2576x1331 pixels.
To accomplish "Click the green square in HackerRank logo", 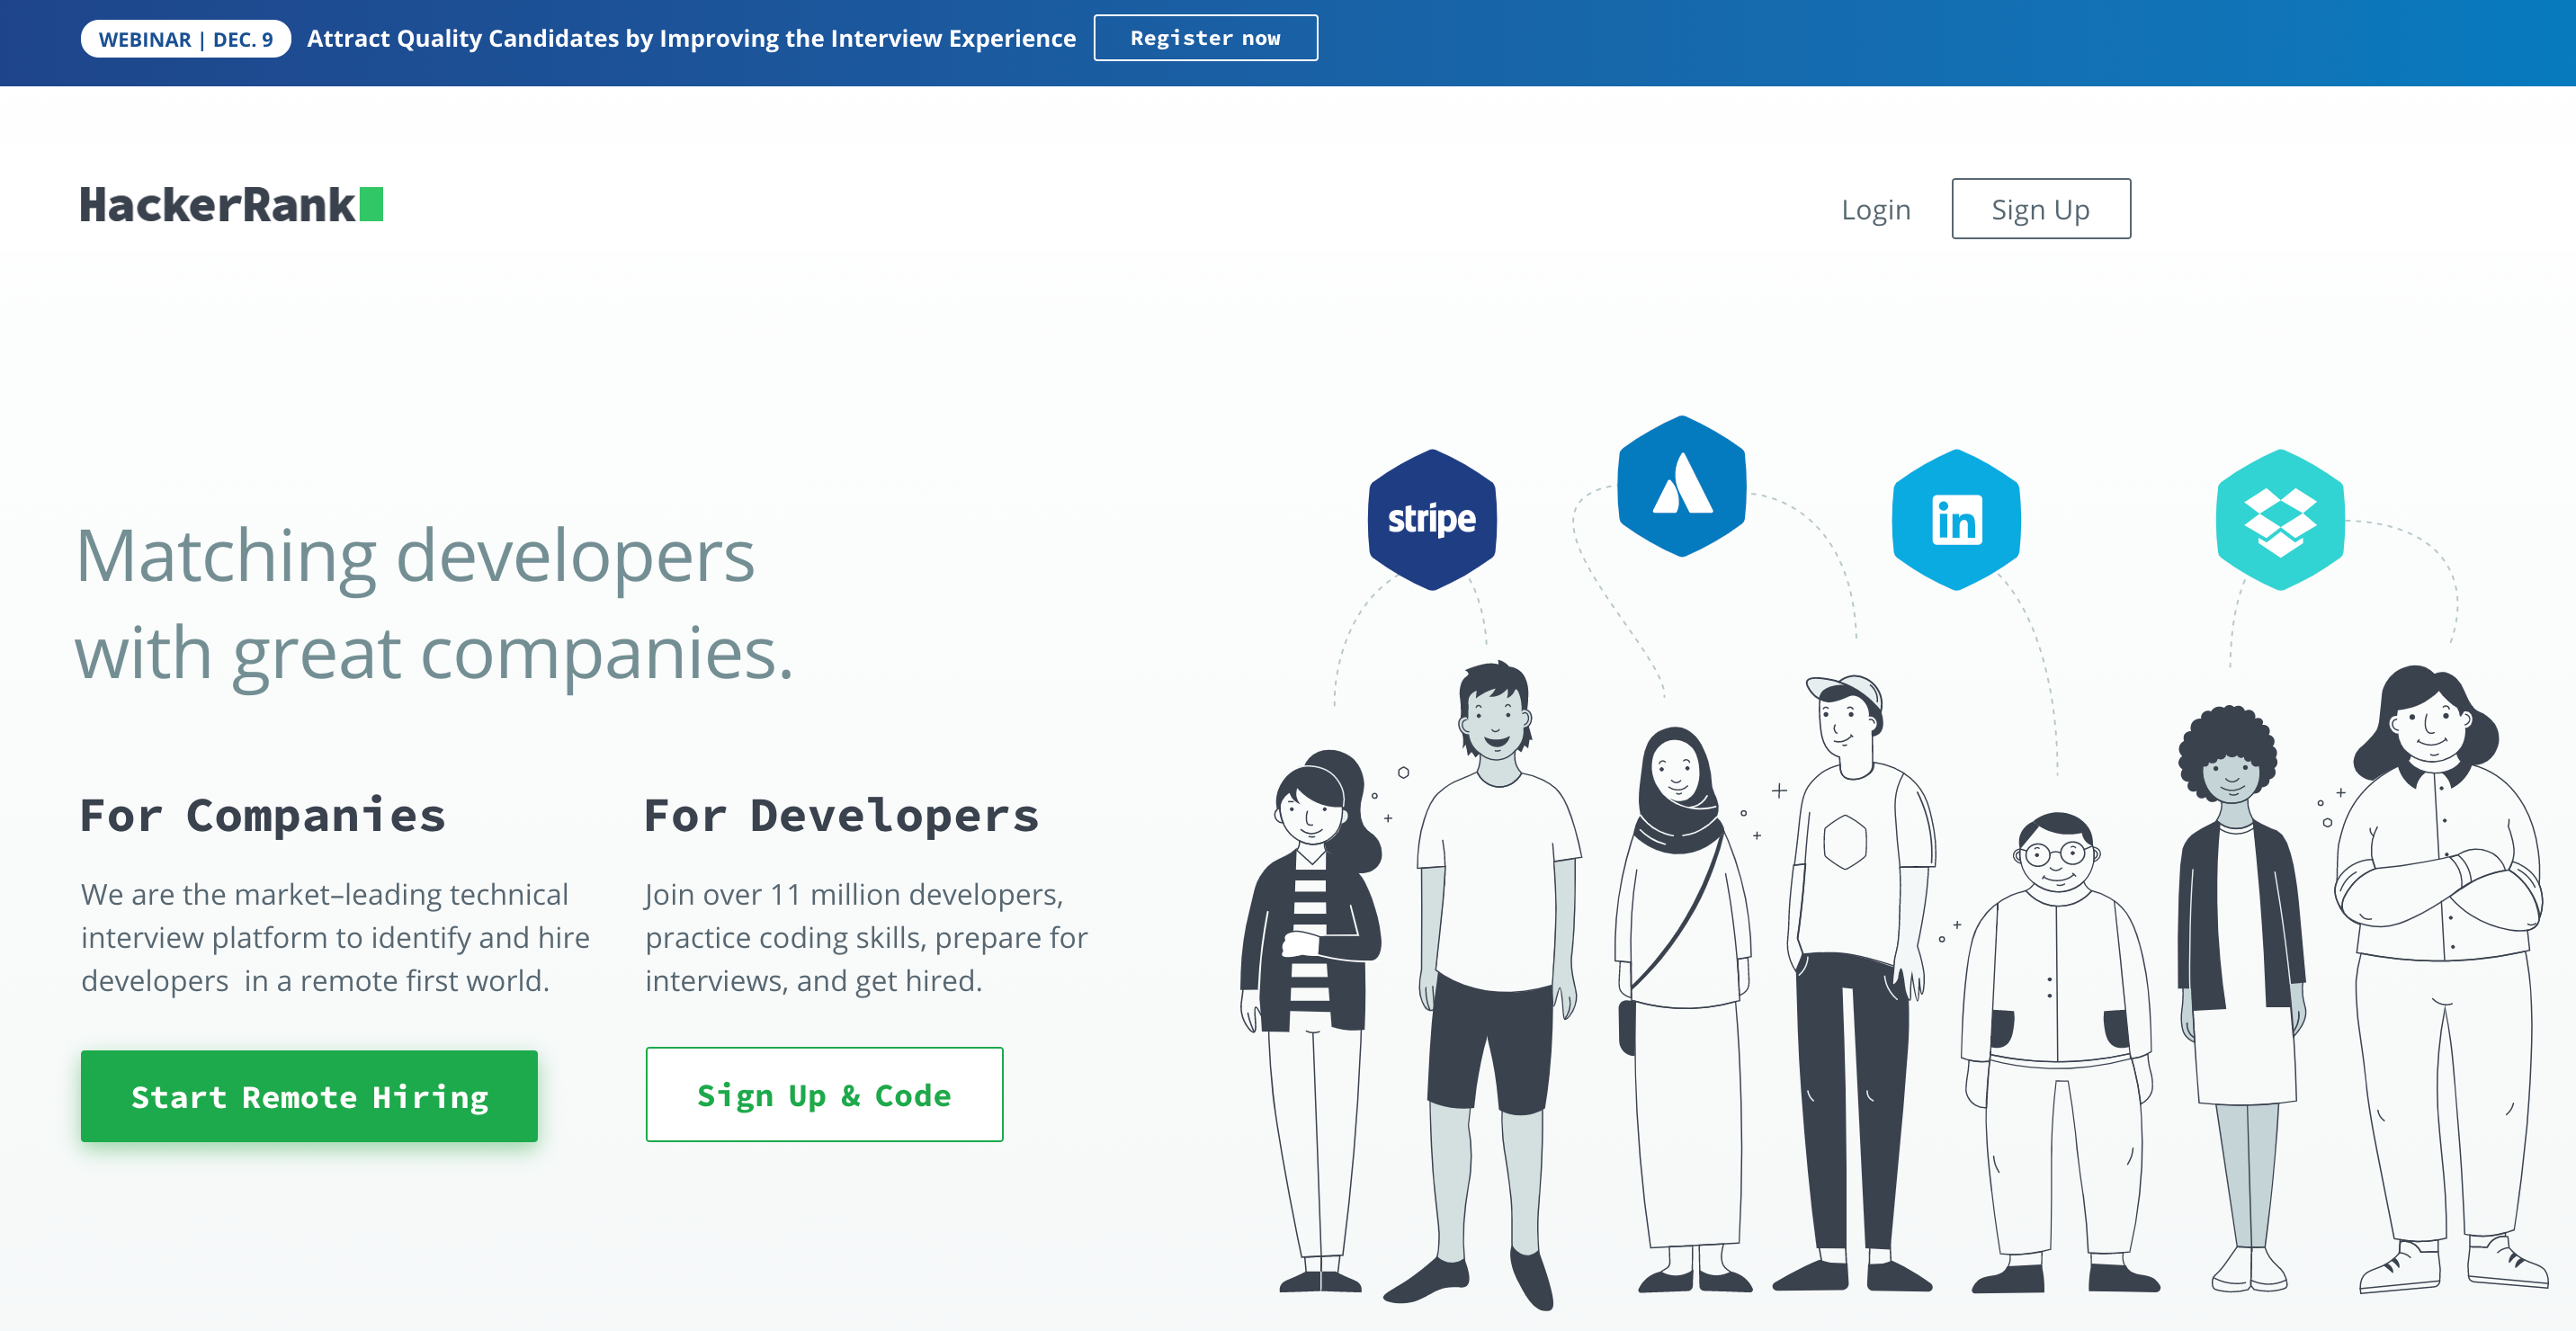I will point(371,204).
